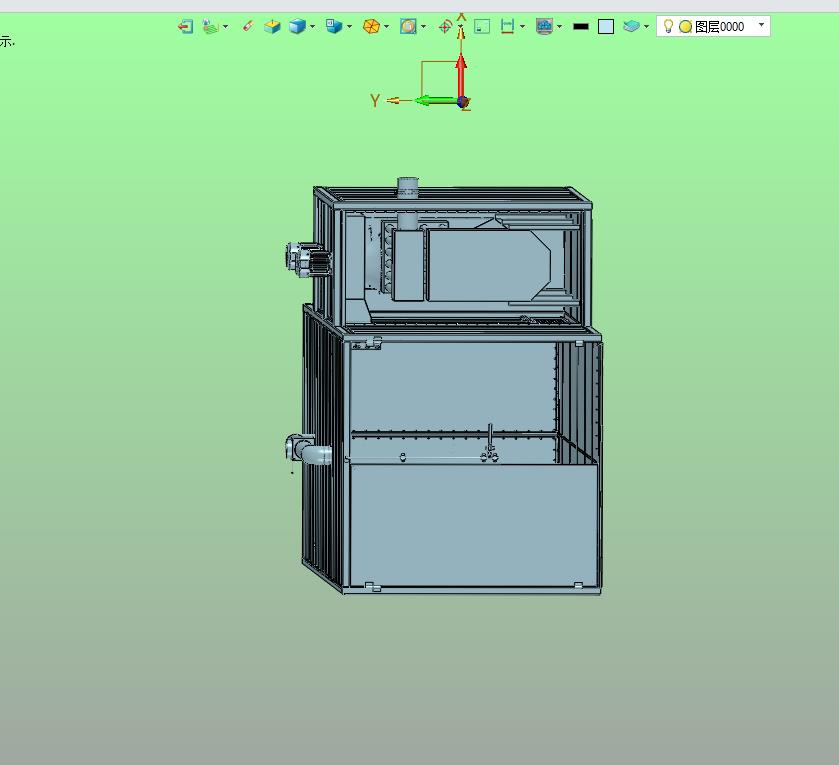The image size is (839, 765).
Task: Click the exit/return arrow icon
Action: click(x=185, y=26)
